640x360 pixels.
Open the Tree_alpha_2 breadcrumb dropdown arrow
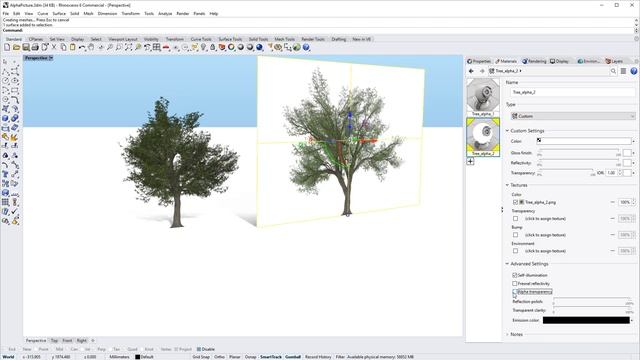pos(520,71)
